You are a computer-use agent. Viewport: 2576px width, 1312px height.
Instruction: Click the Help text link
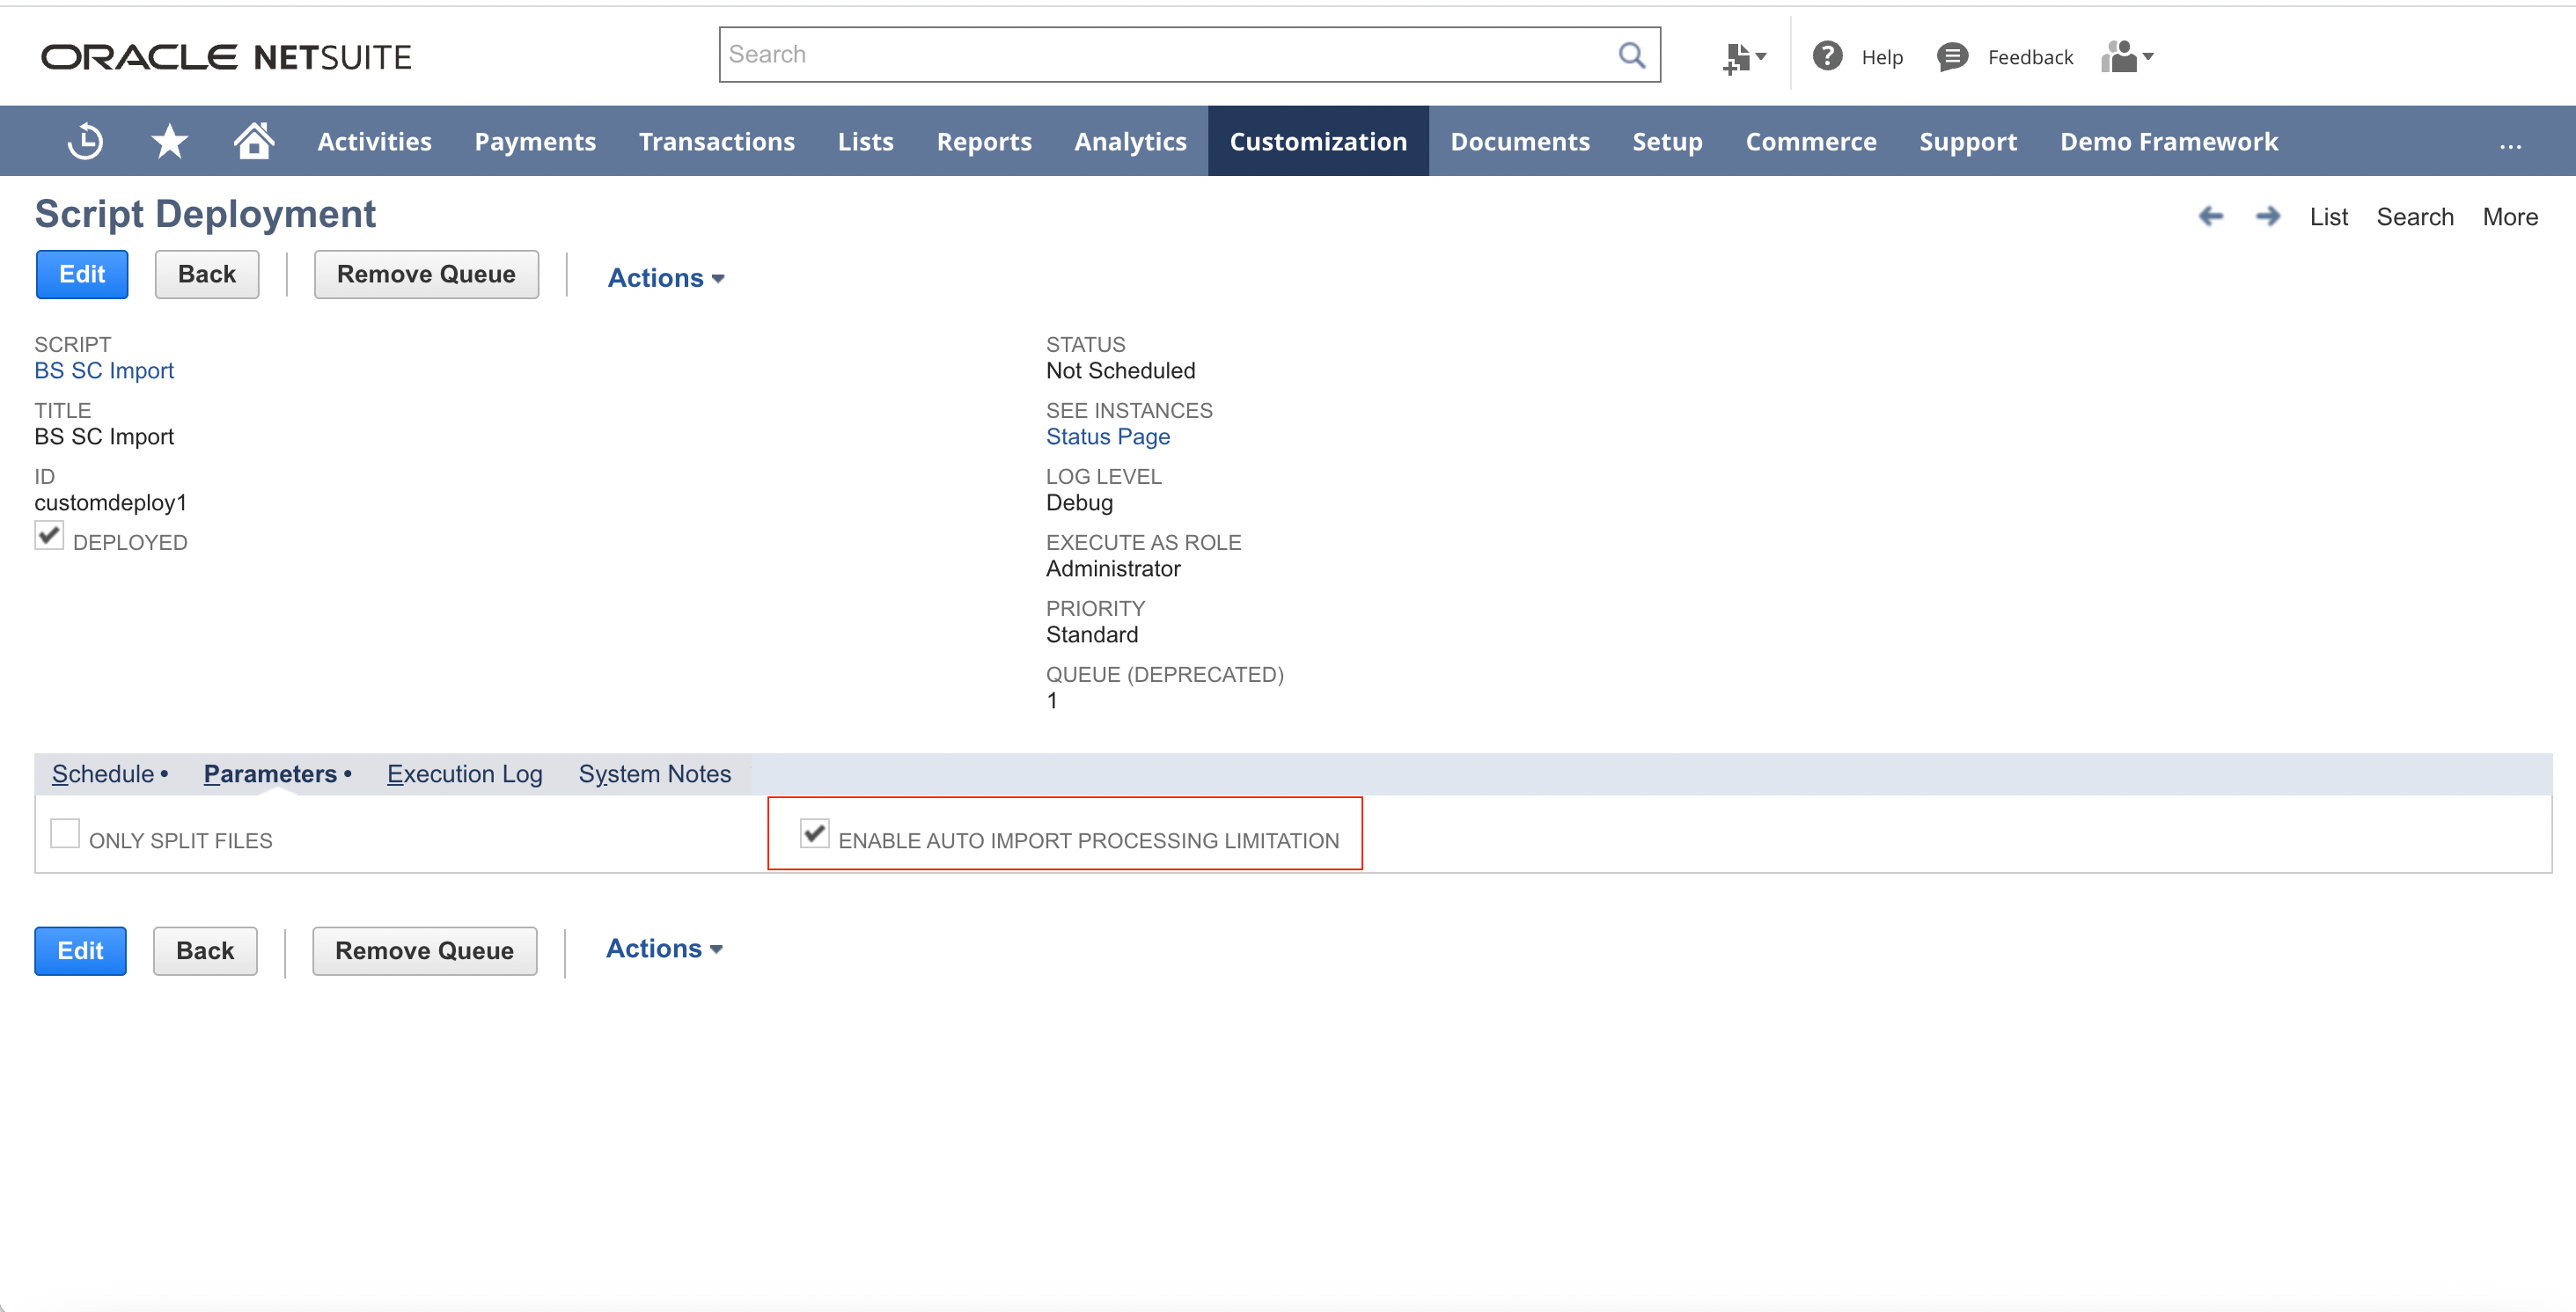point(1882,58)
